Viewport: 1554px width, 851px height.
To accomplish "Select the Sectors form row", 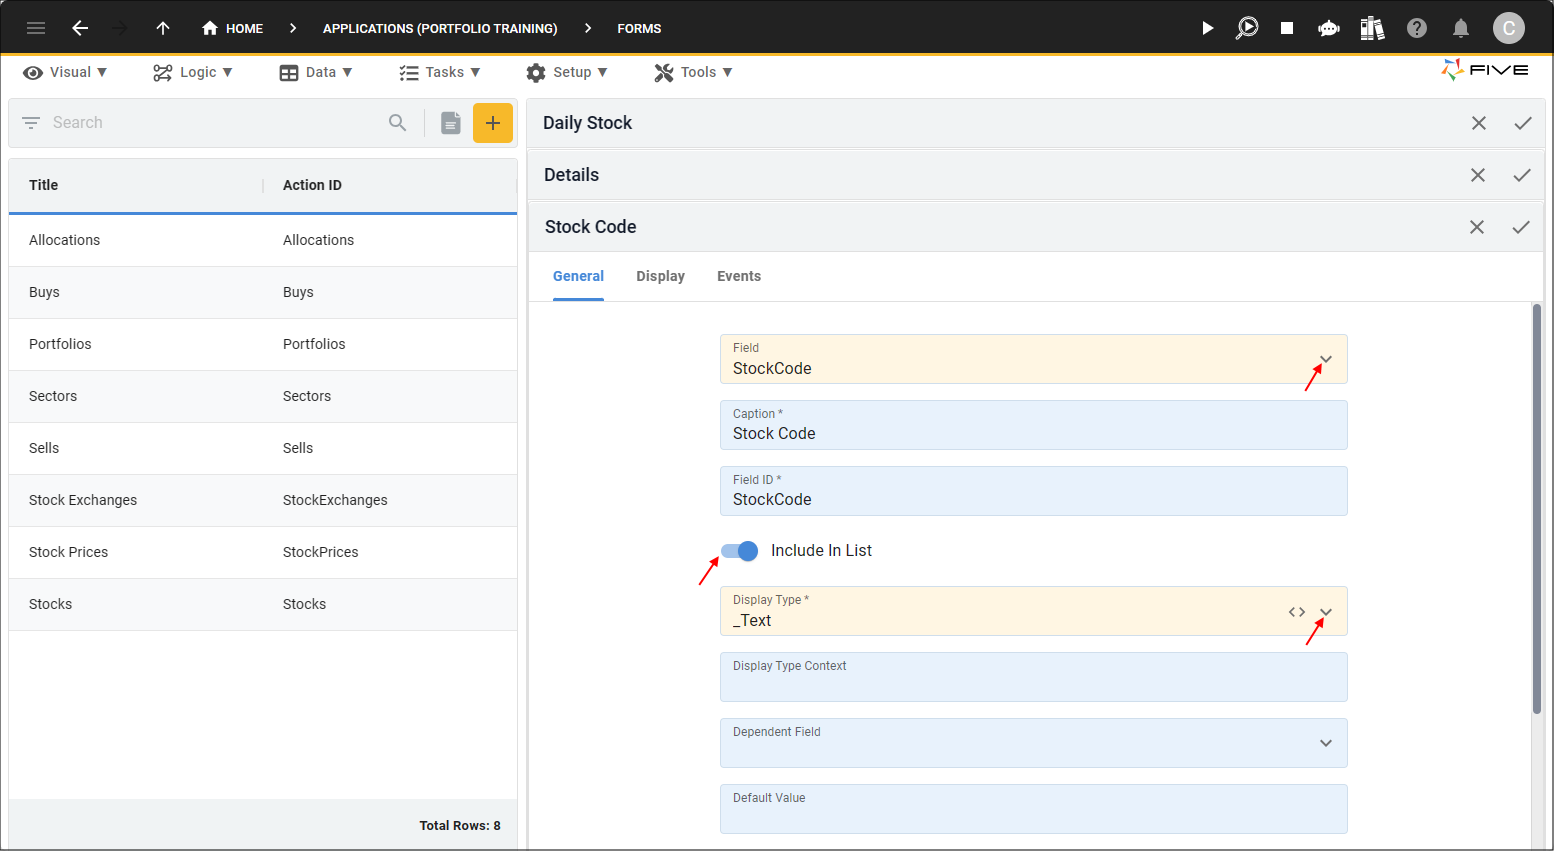I will click(263, 396).
